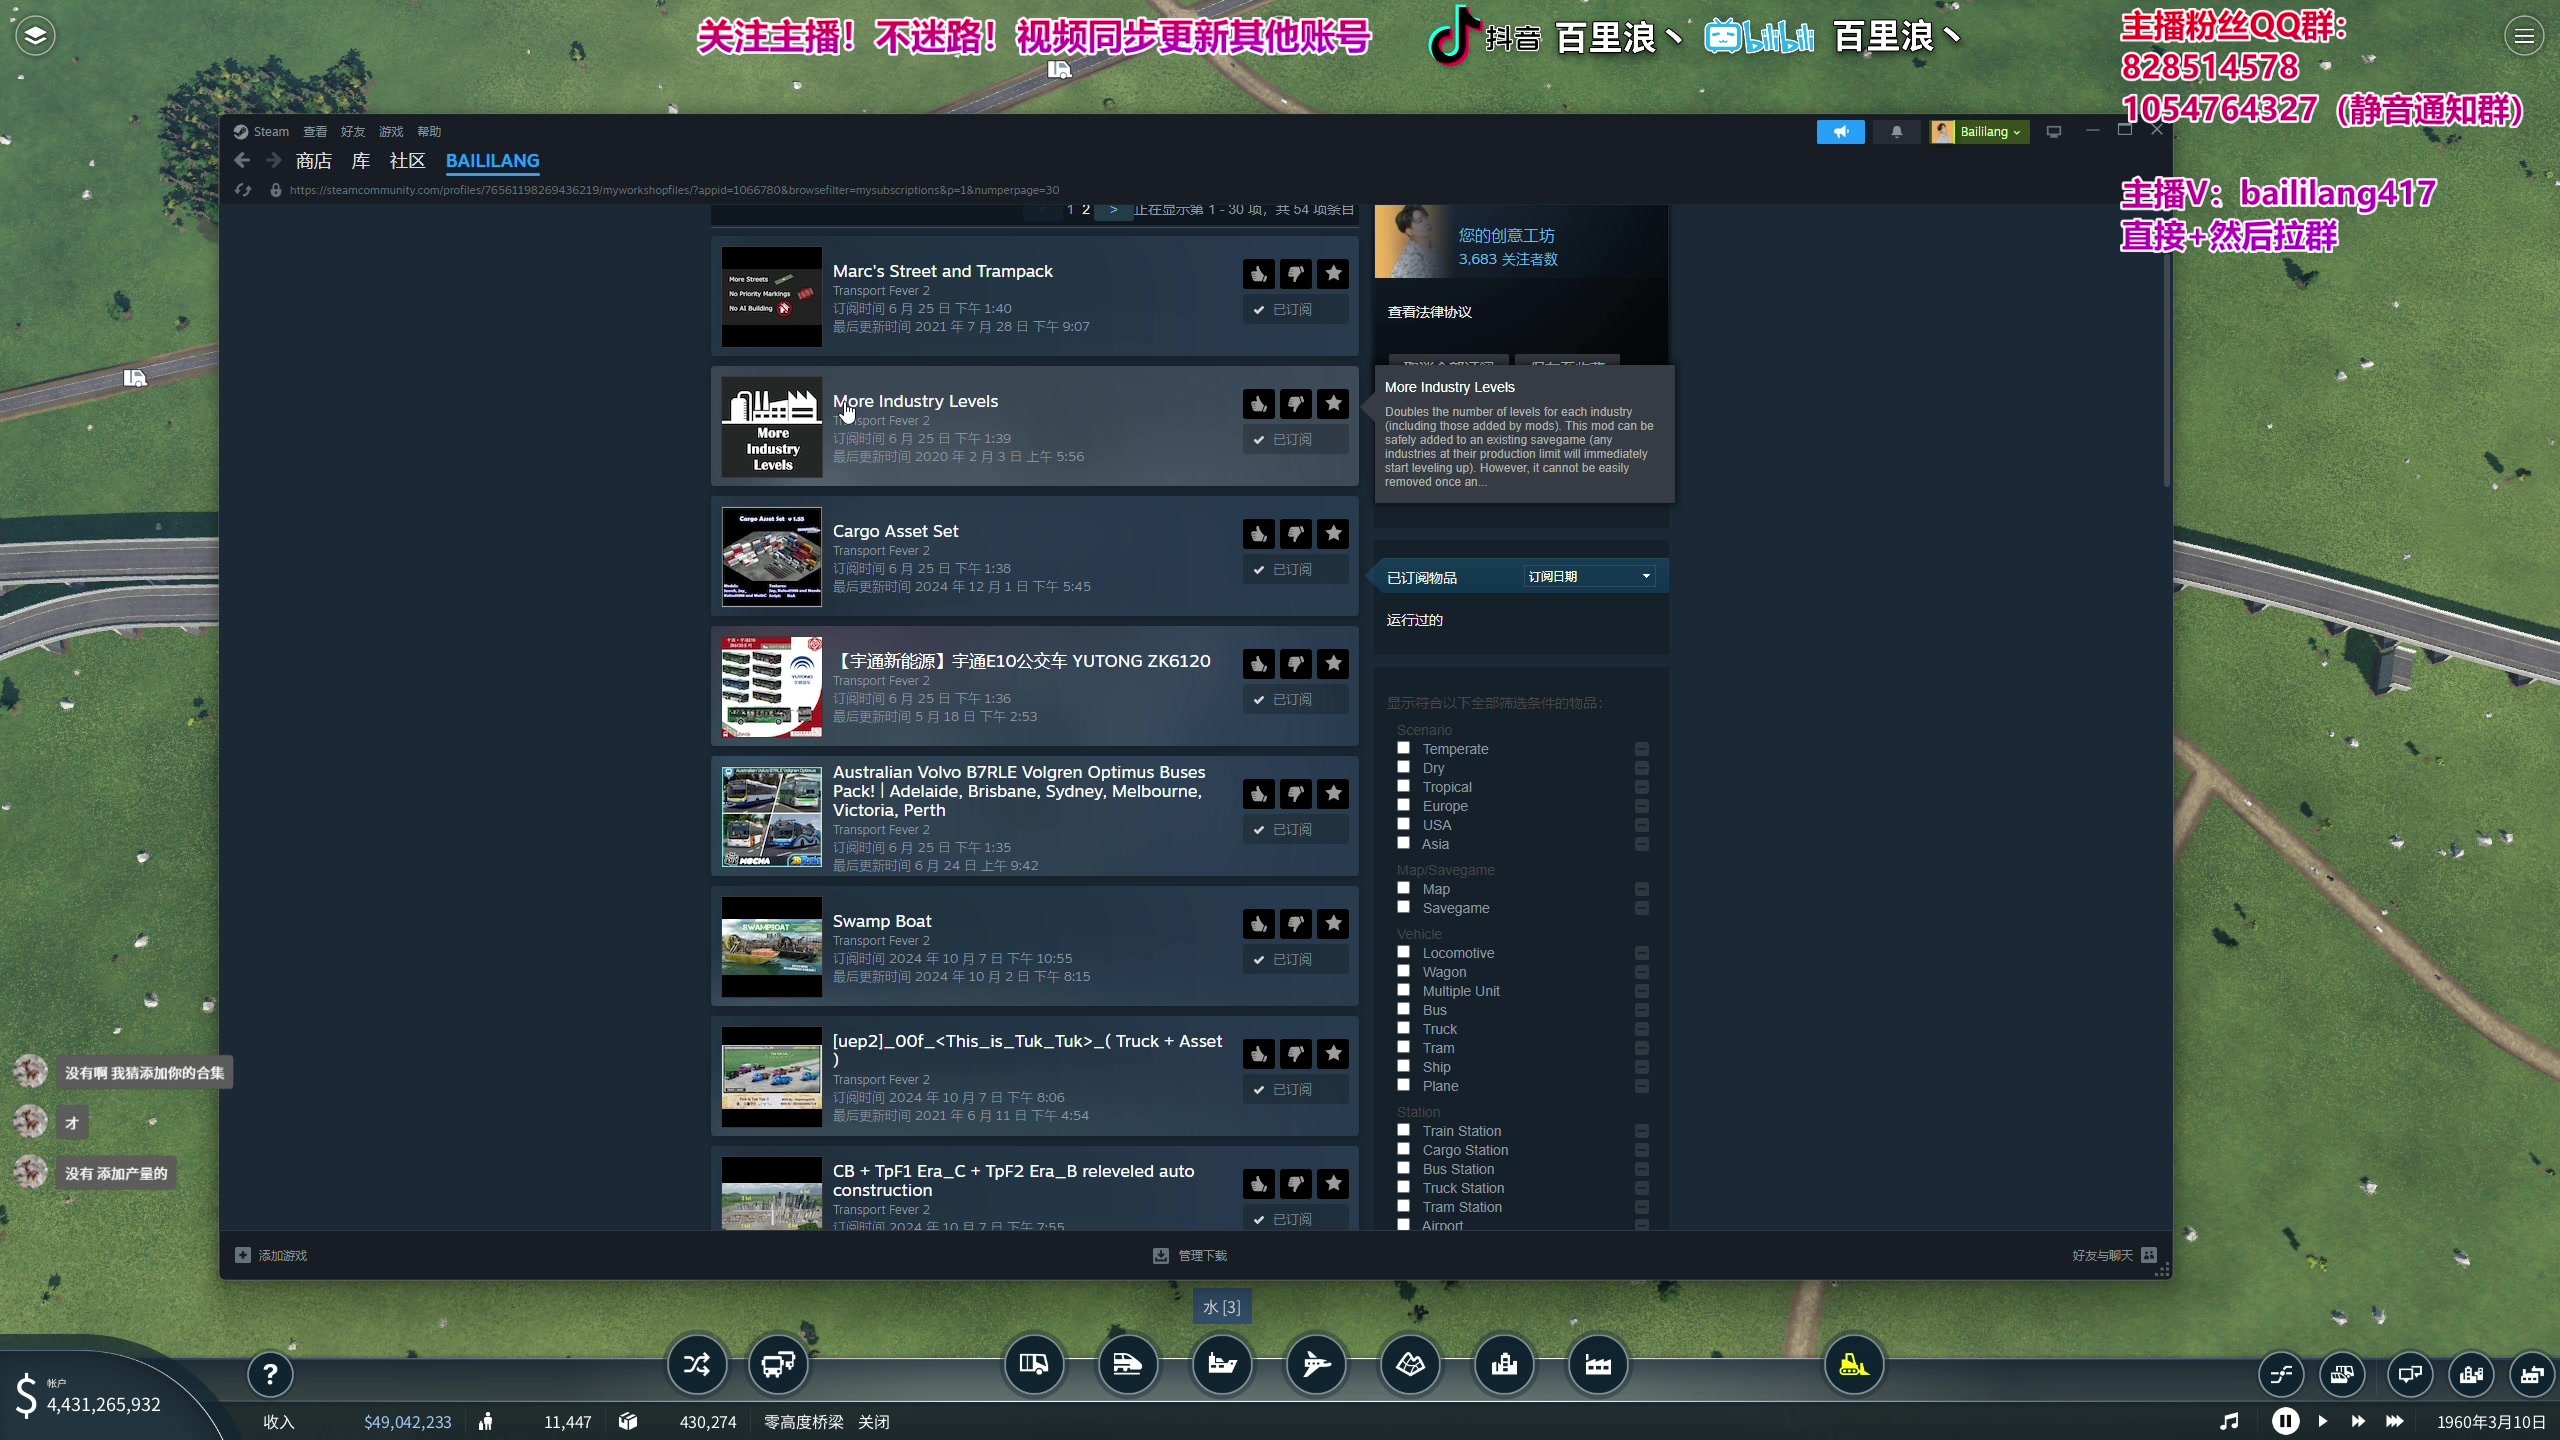
Task: Open the airport plane construction menu
Action: (1316, 1364)
